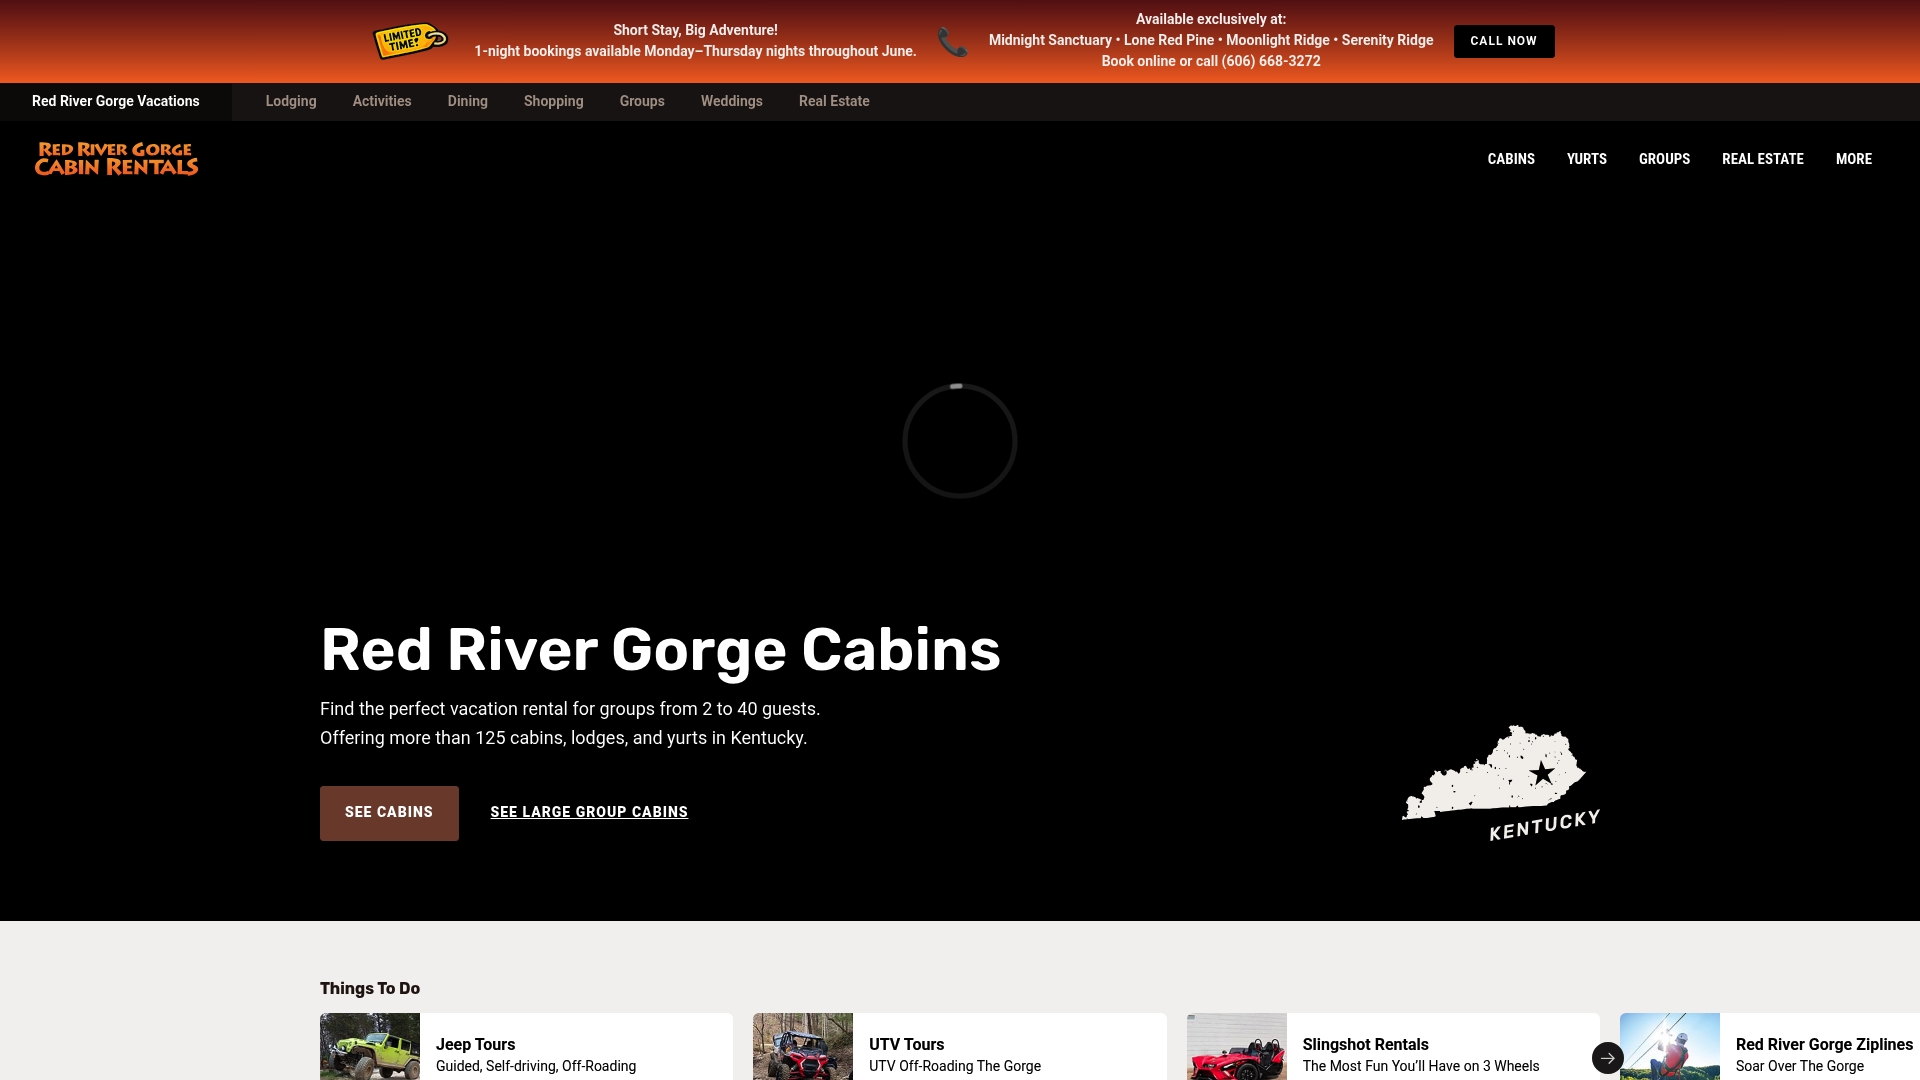Select Red River Gorge Vacations tab
This screenshot has width=1920, height=1080.
[116, 101]
